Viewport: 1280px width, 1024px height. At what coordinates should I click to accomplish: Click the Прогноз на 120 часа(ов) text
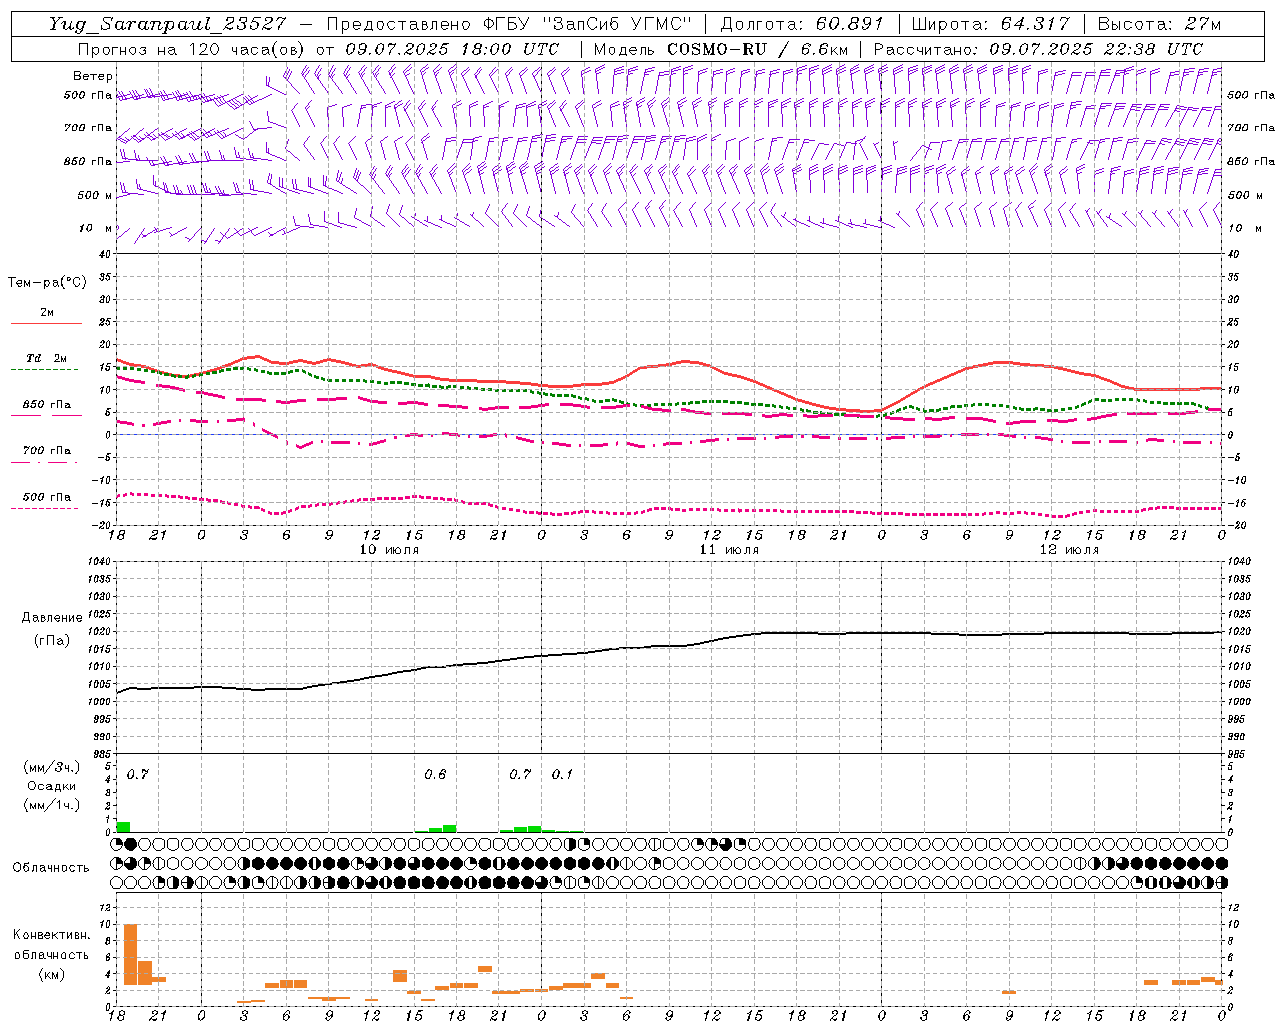tap(192, 49)
